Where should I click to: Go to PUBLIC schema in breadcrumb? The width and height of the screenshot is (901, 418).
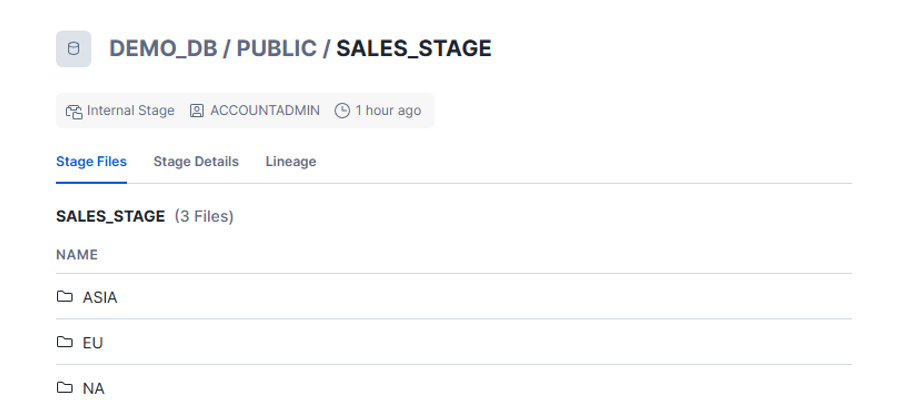point(276,49)
